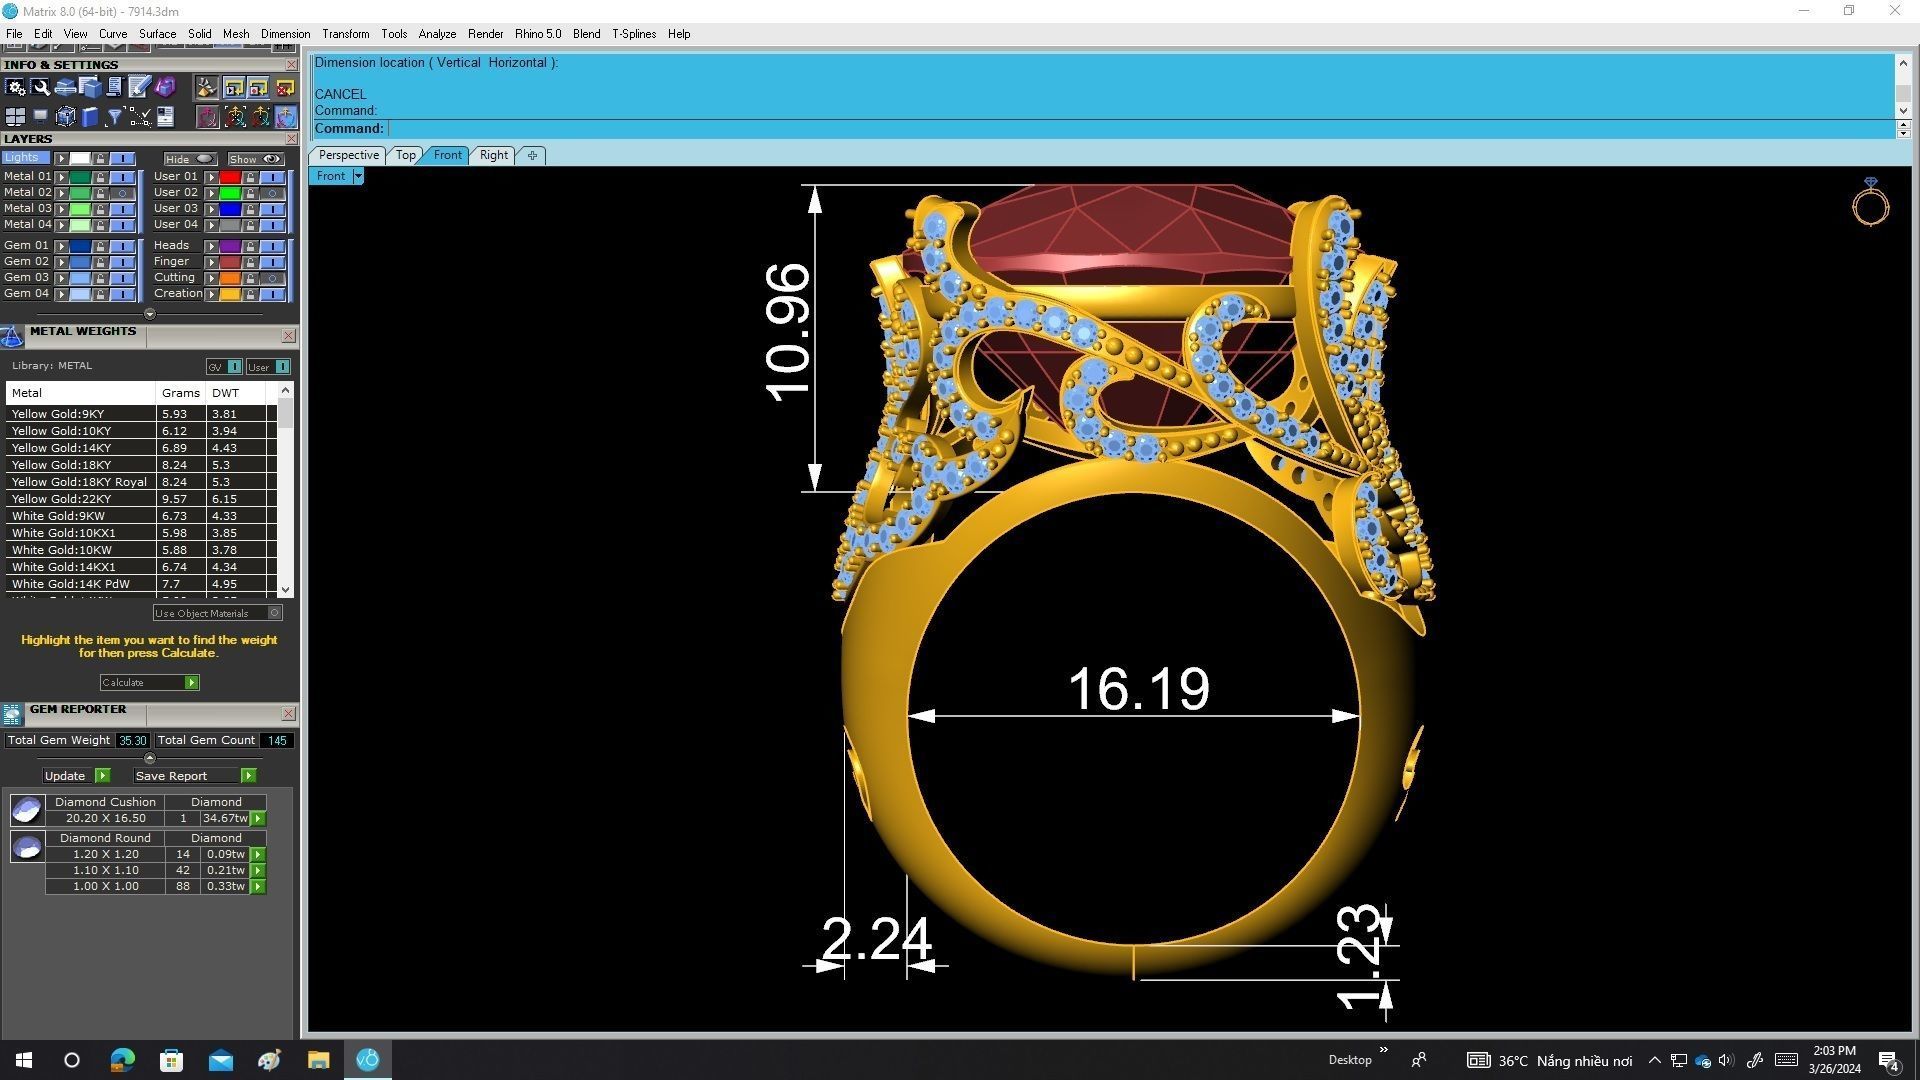Toggle the lock on Heads layer
Image resolution: width=1920 pixels, height=1080 pixels.
(x=250, y=246)
